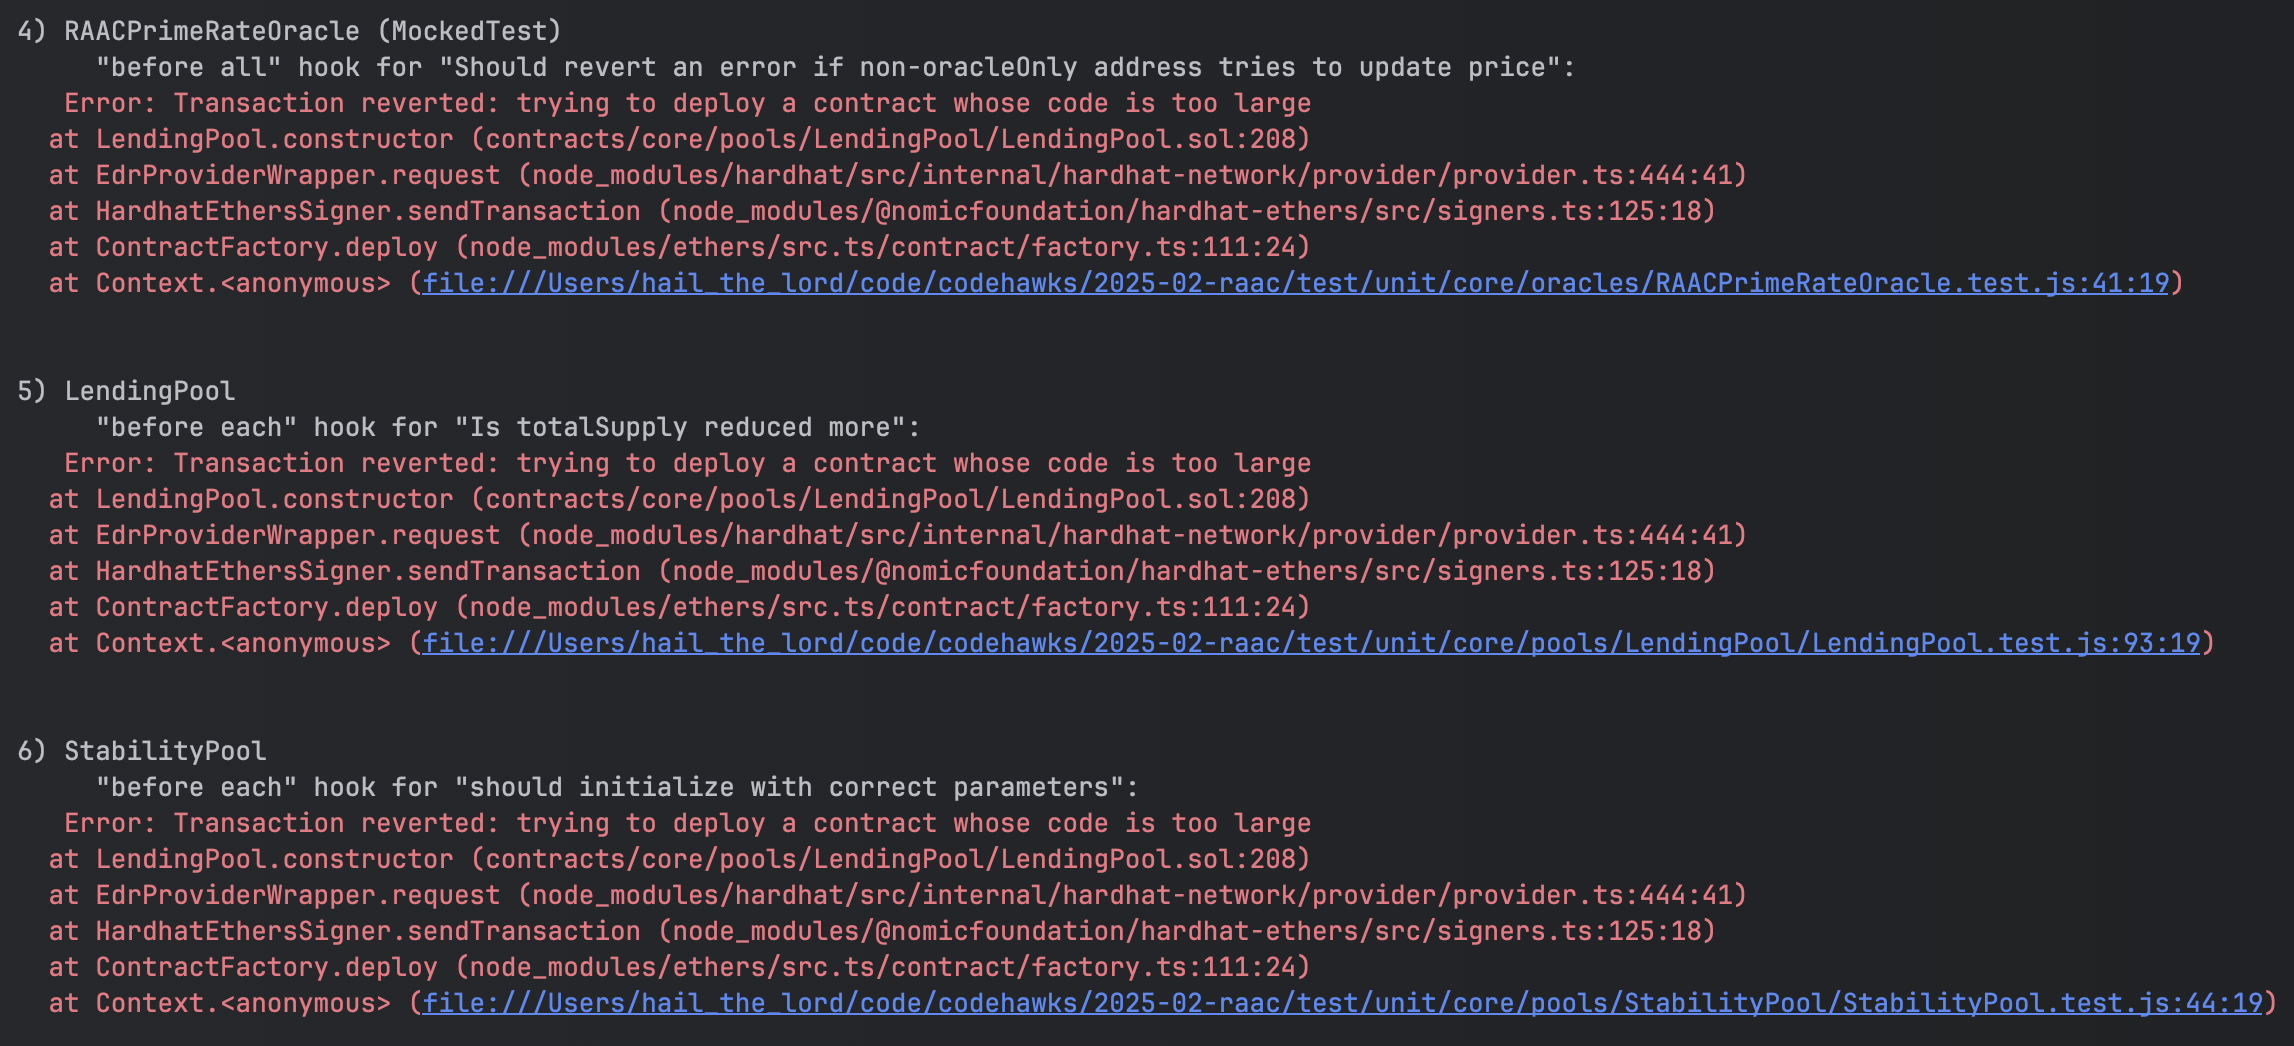Click EdrProviderWrapper.request stack line in failure 4
2294x1046 pixels.
(898, 176)
